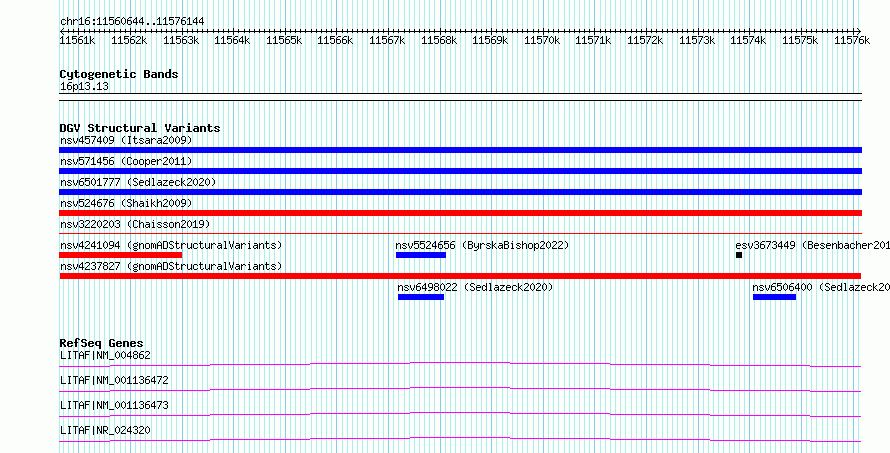Click the nsv4237827 long red variant bar
The image size is (890, 453).
pos(460,276)
